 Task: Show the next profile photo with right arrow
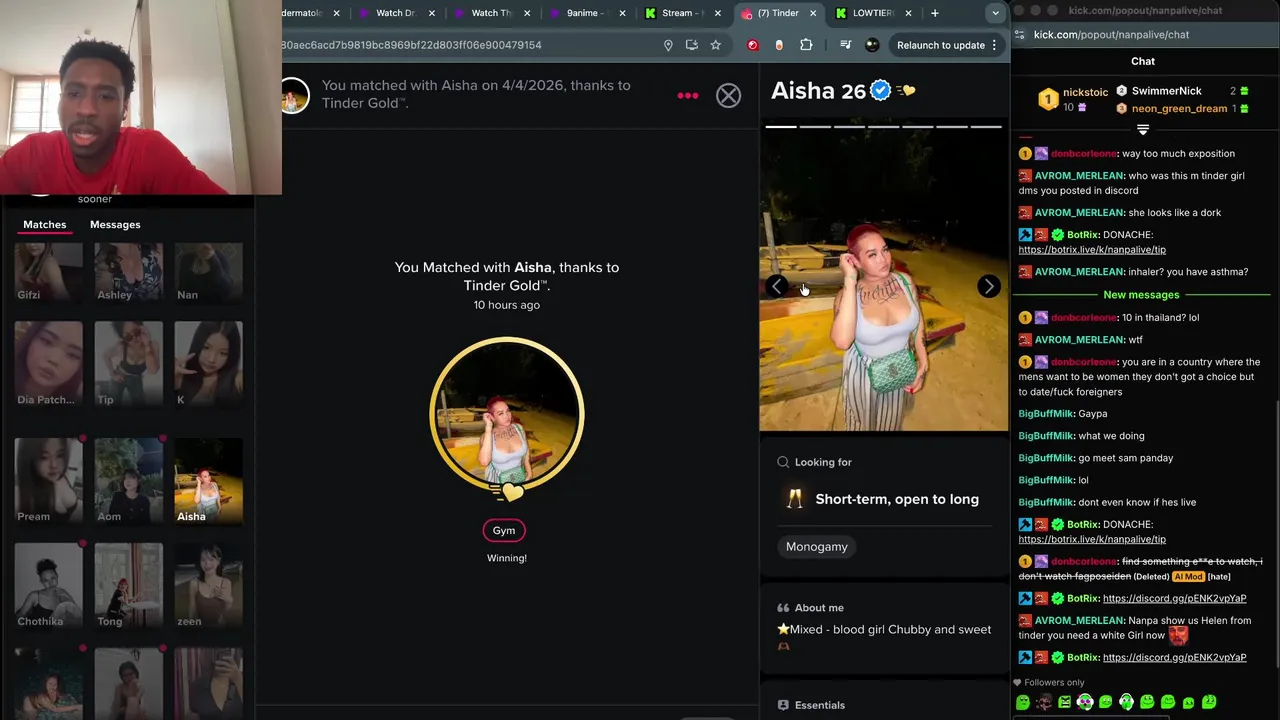(988, 287)
